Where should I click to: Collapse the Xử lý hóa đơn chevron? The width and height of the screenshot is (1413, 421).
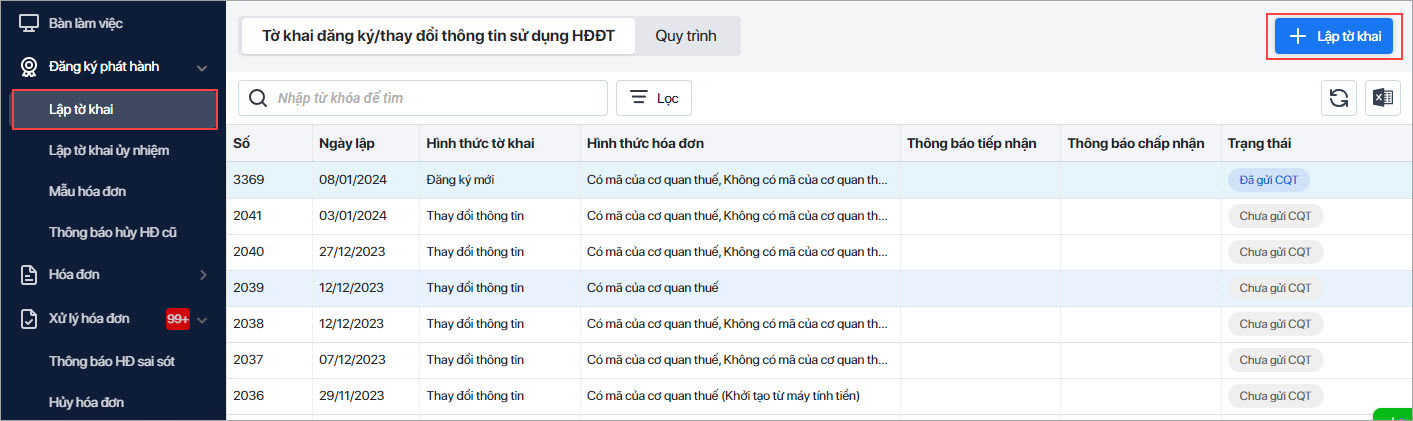[202, 320]
